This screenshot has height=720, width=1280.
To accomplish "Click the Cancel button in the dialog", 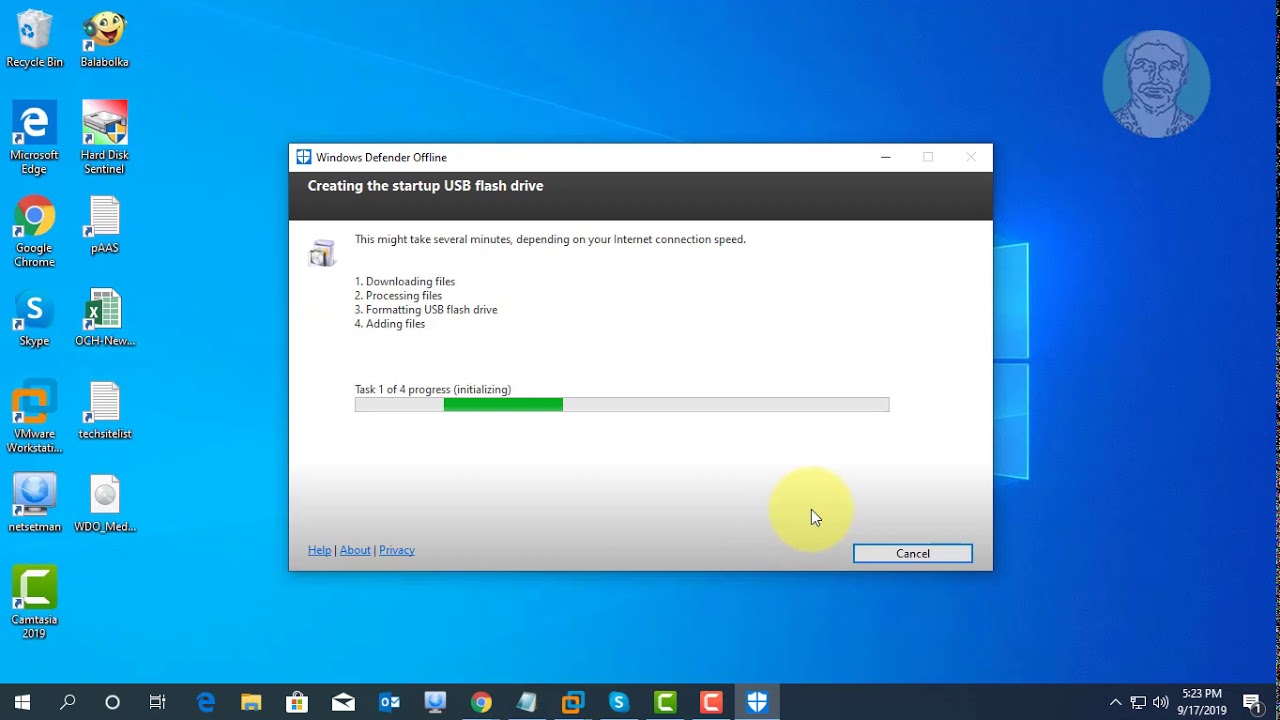I will (x=912, y=553).
